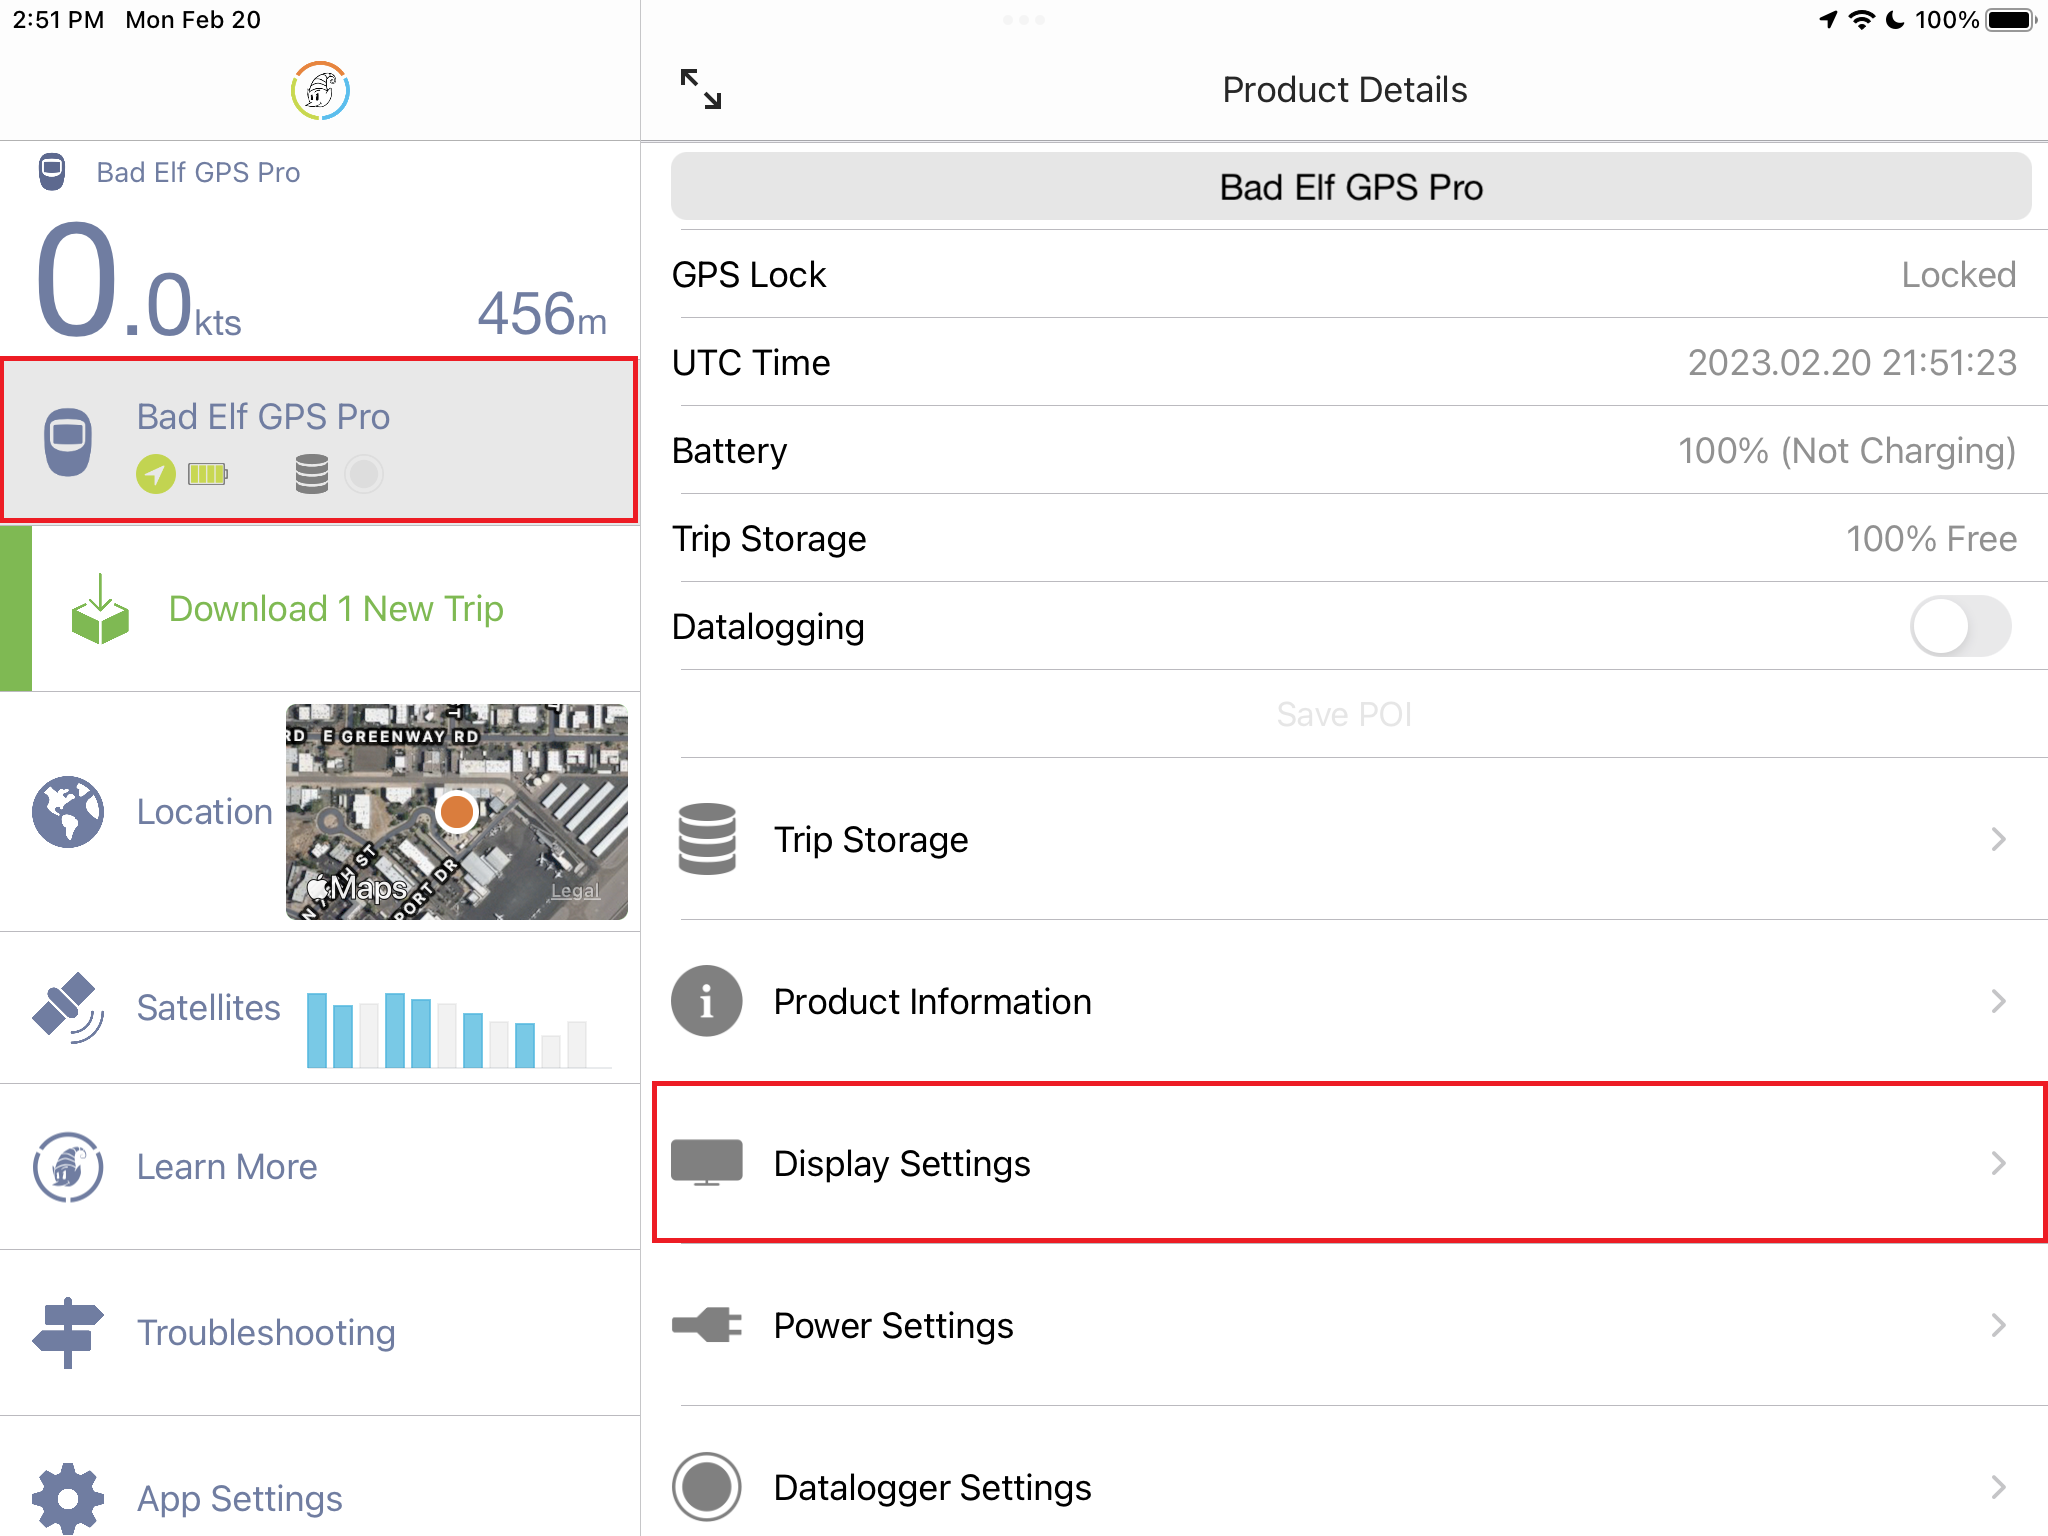Image resolution: width=2048 pixels, height=1536 pixels.
Task: Click the Trip Storage database icon
Action: tap(707, 839)
